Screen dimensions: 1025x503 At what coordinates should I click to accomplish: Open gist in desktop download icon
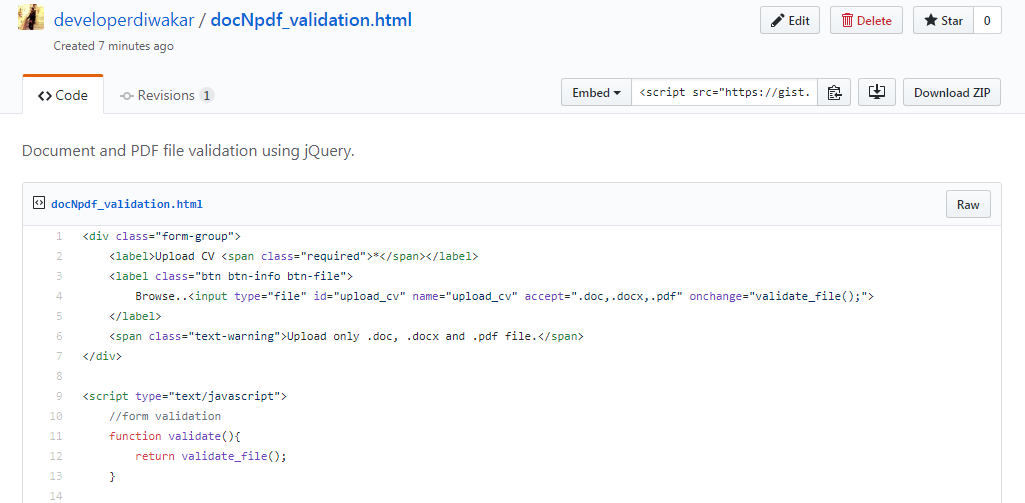877,92
